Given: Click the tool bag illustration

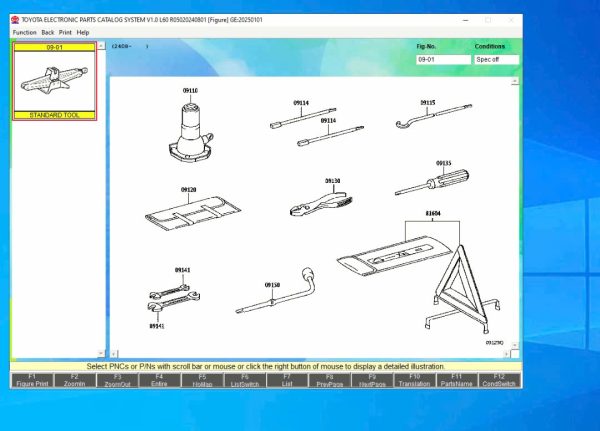Looking at the screenshot, I should 192,214.
